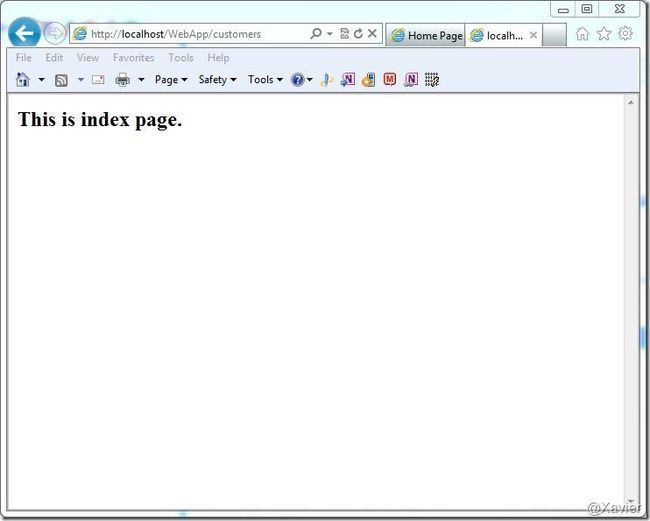Viewport: 650px width, 521px height.
Task: Open the Tools menu in menu bar
Action: [x=181, y=58]
